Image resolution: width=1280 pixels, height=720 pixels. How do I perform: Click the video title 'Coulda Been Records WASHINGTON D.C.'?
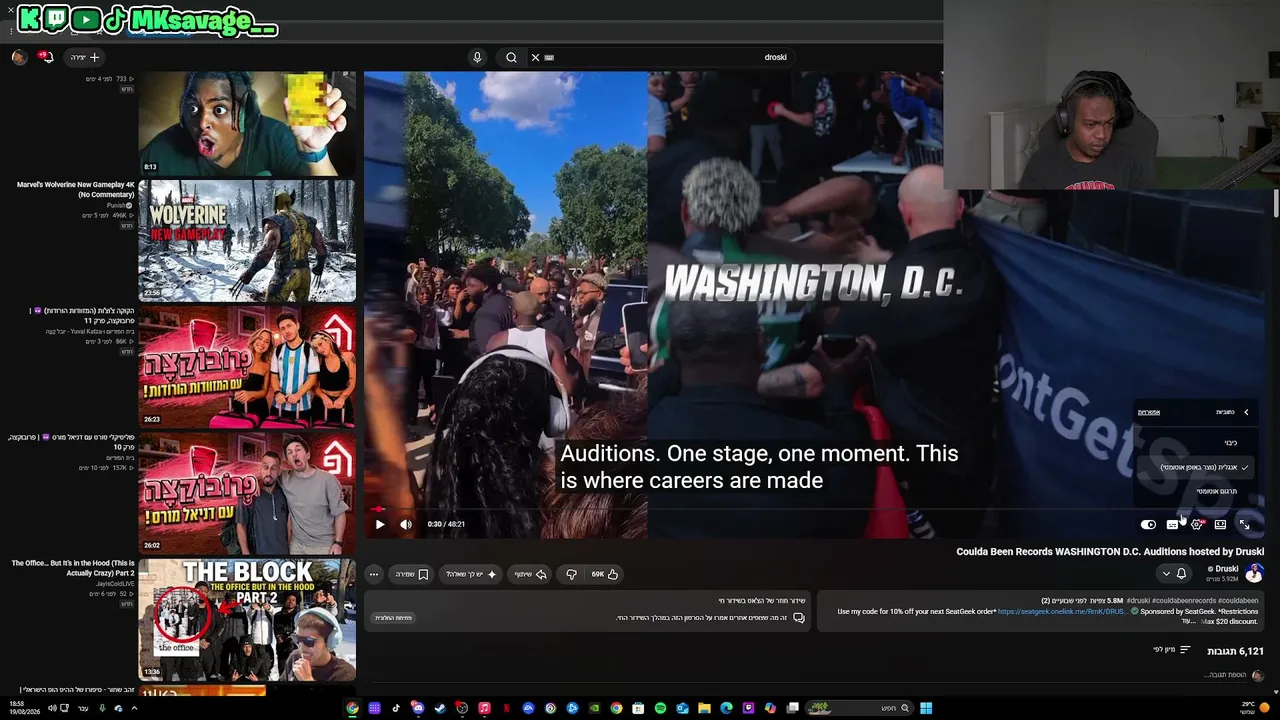point(1110,551)
